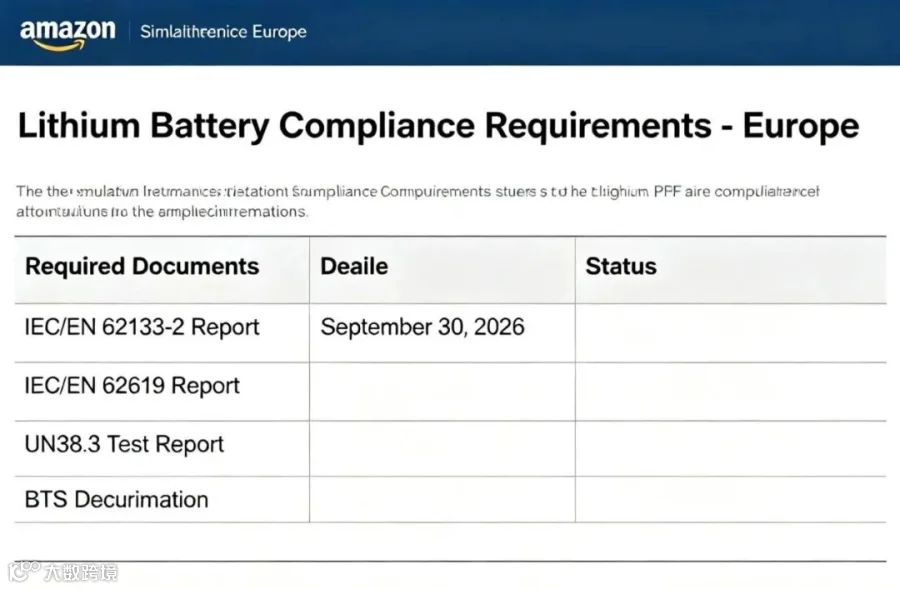900x589 pixels.
Task: Click the empty status cell for IEC/EN 62133-2
Action: point(731,333)
